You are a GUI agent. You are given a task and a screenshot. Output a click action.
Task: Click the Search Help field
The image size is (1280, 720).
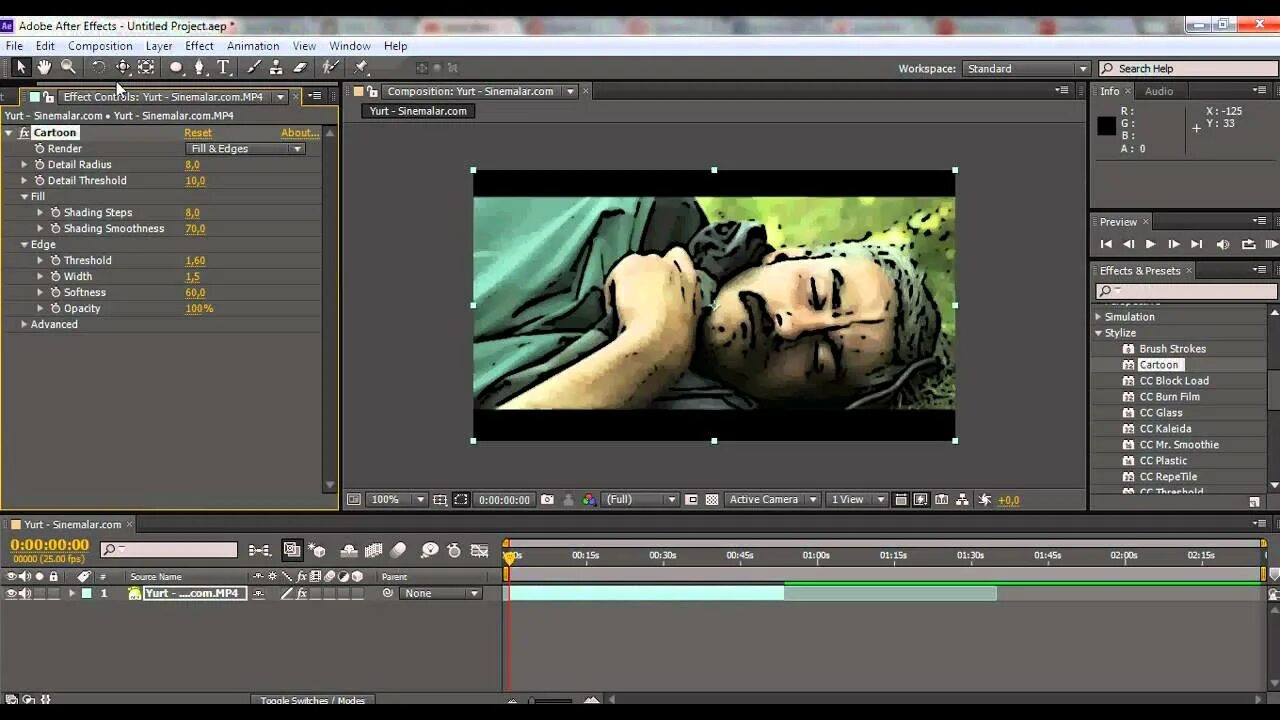1188,68
